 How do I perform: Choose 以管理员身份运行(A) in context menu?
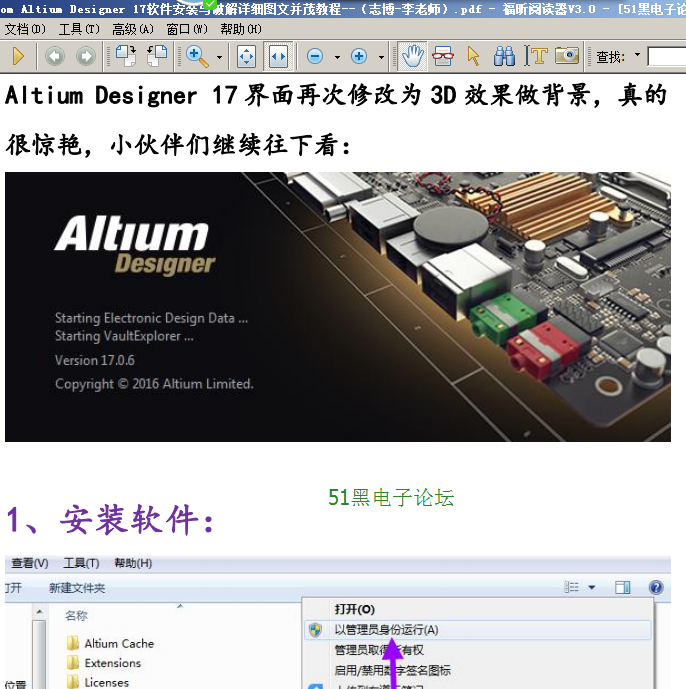click(478, 630)
